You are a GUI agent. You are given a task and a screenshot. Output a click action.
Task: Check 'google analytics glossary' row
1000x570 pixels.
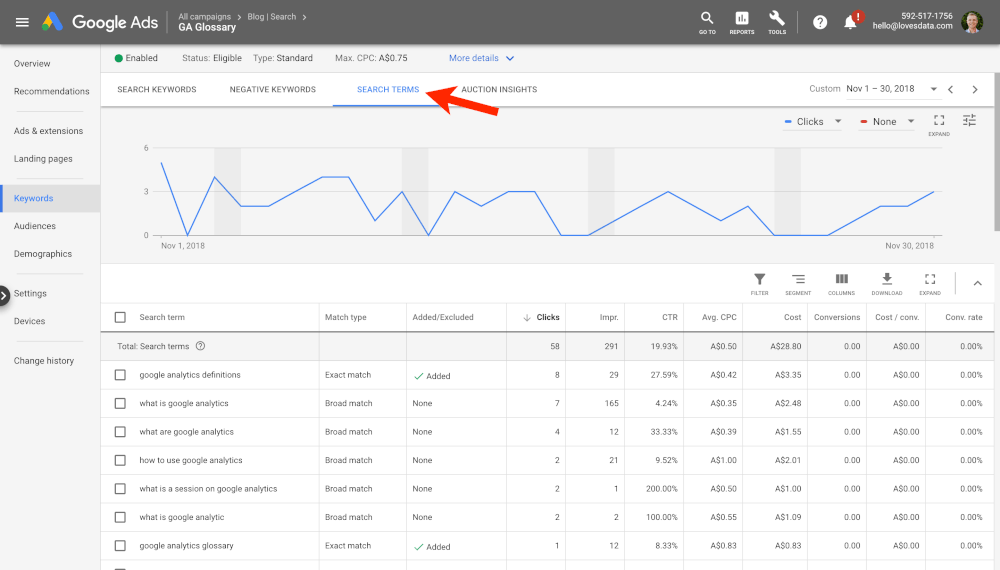(x=120, y=546)
